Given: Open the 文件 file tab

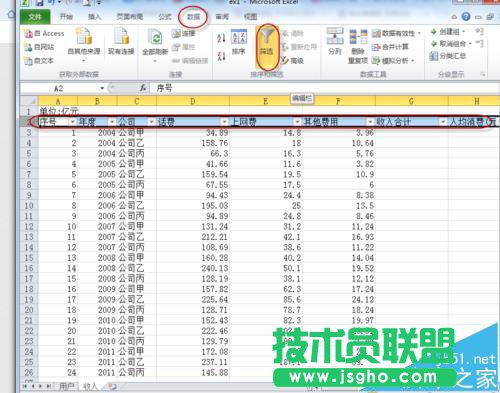Looking at the screenshot, I should pyautogui.click(x=35, y=17).
